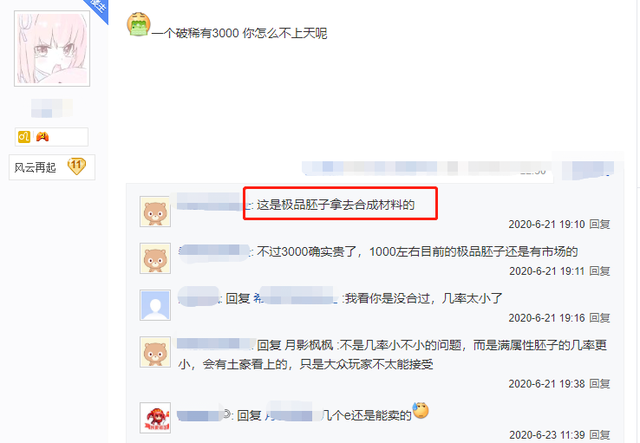Open first bear avatar at 19:10 comment
The image size is (640, 443).
point(155,211)
